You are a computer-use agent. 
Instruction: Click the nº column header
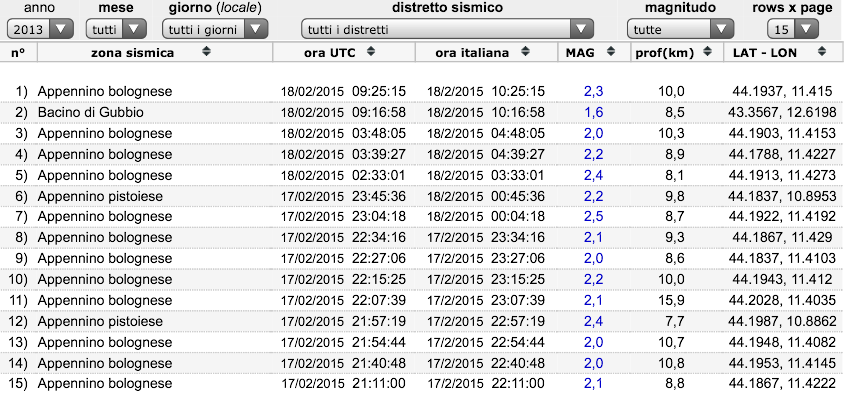18,52
